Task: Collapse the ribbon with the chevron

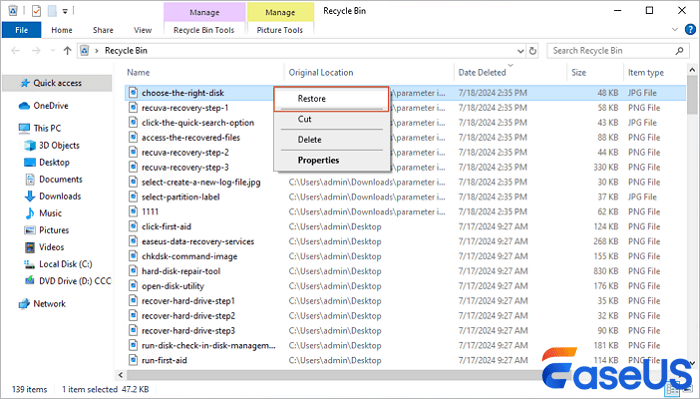Action: pyautogui.click(x=675, y=30)
